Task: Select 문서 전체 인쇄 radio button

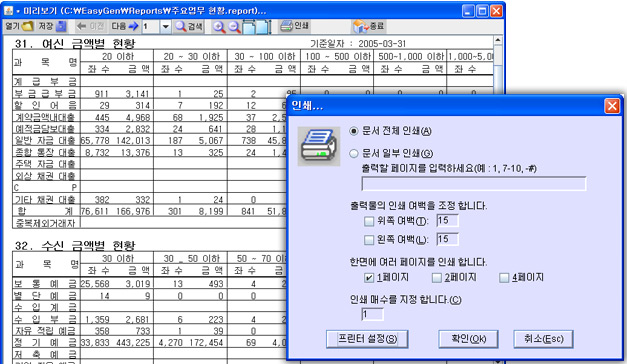Action: coord(353,131)
